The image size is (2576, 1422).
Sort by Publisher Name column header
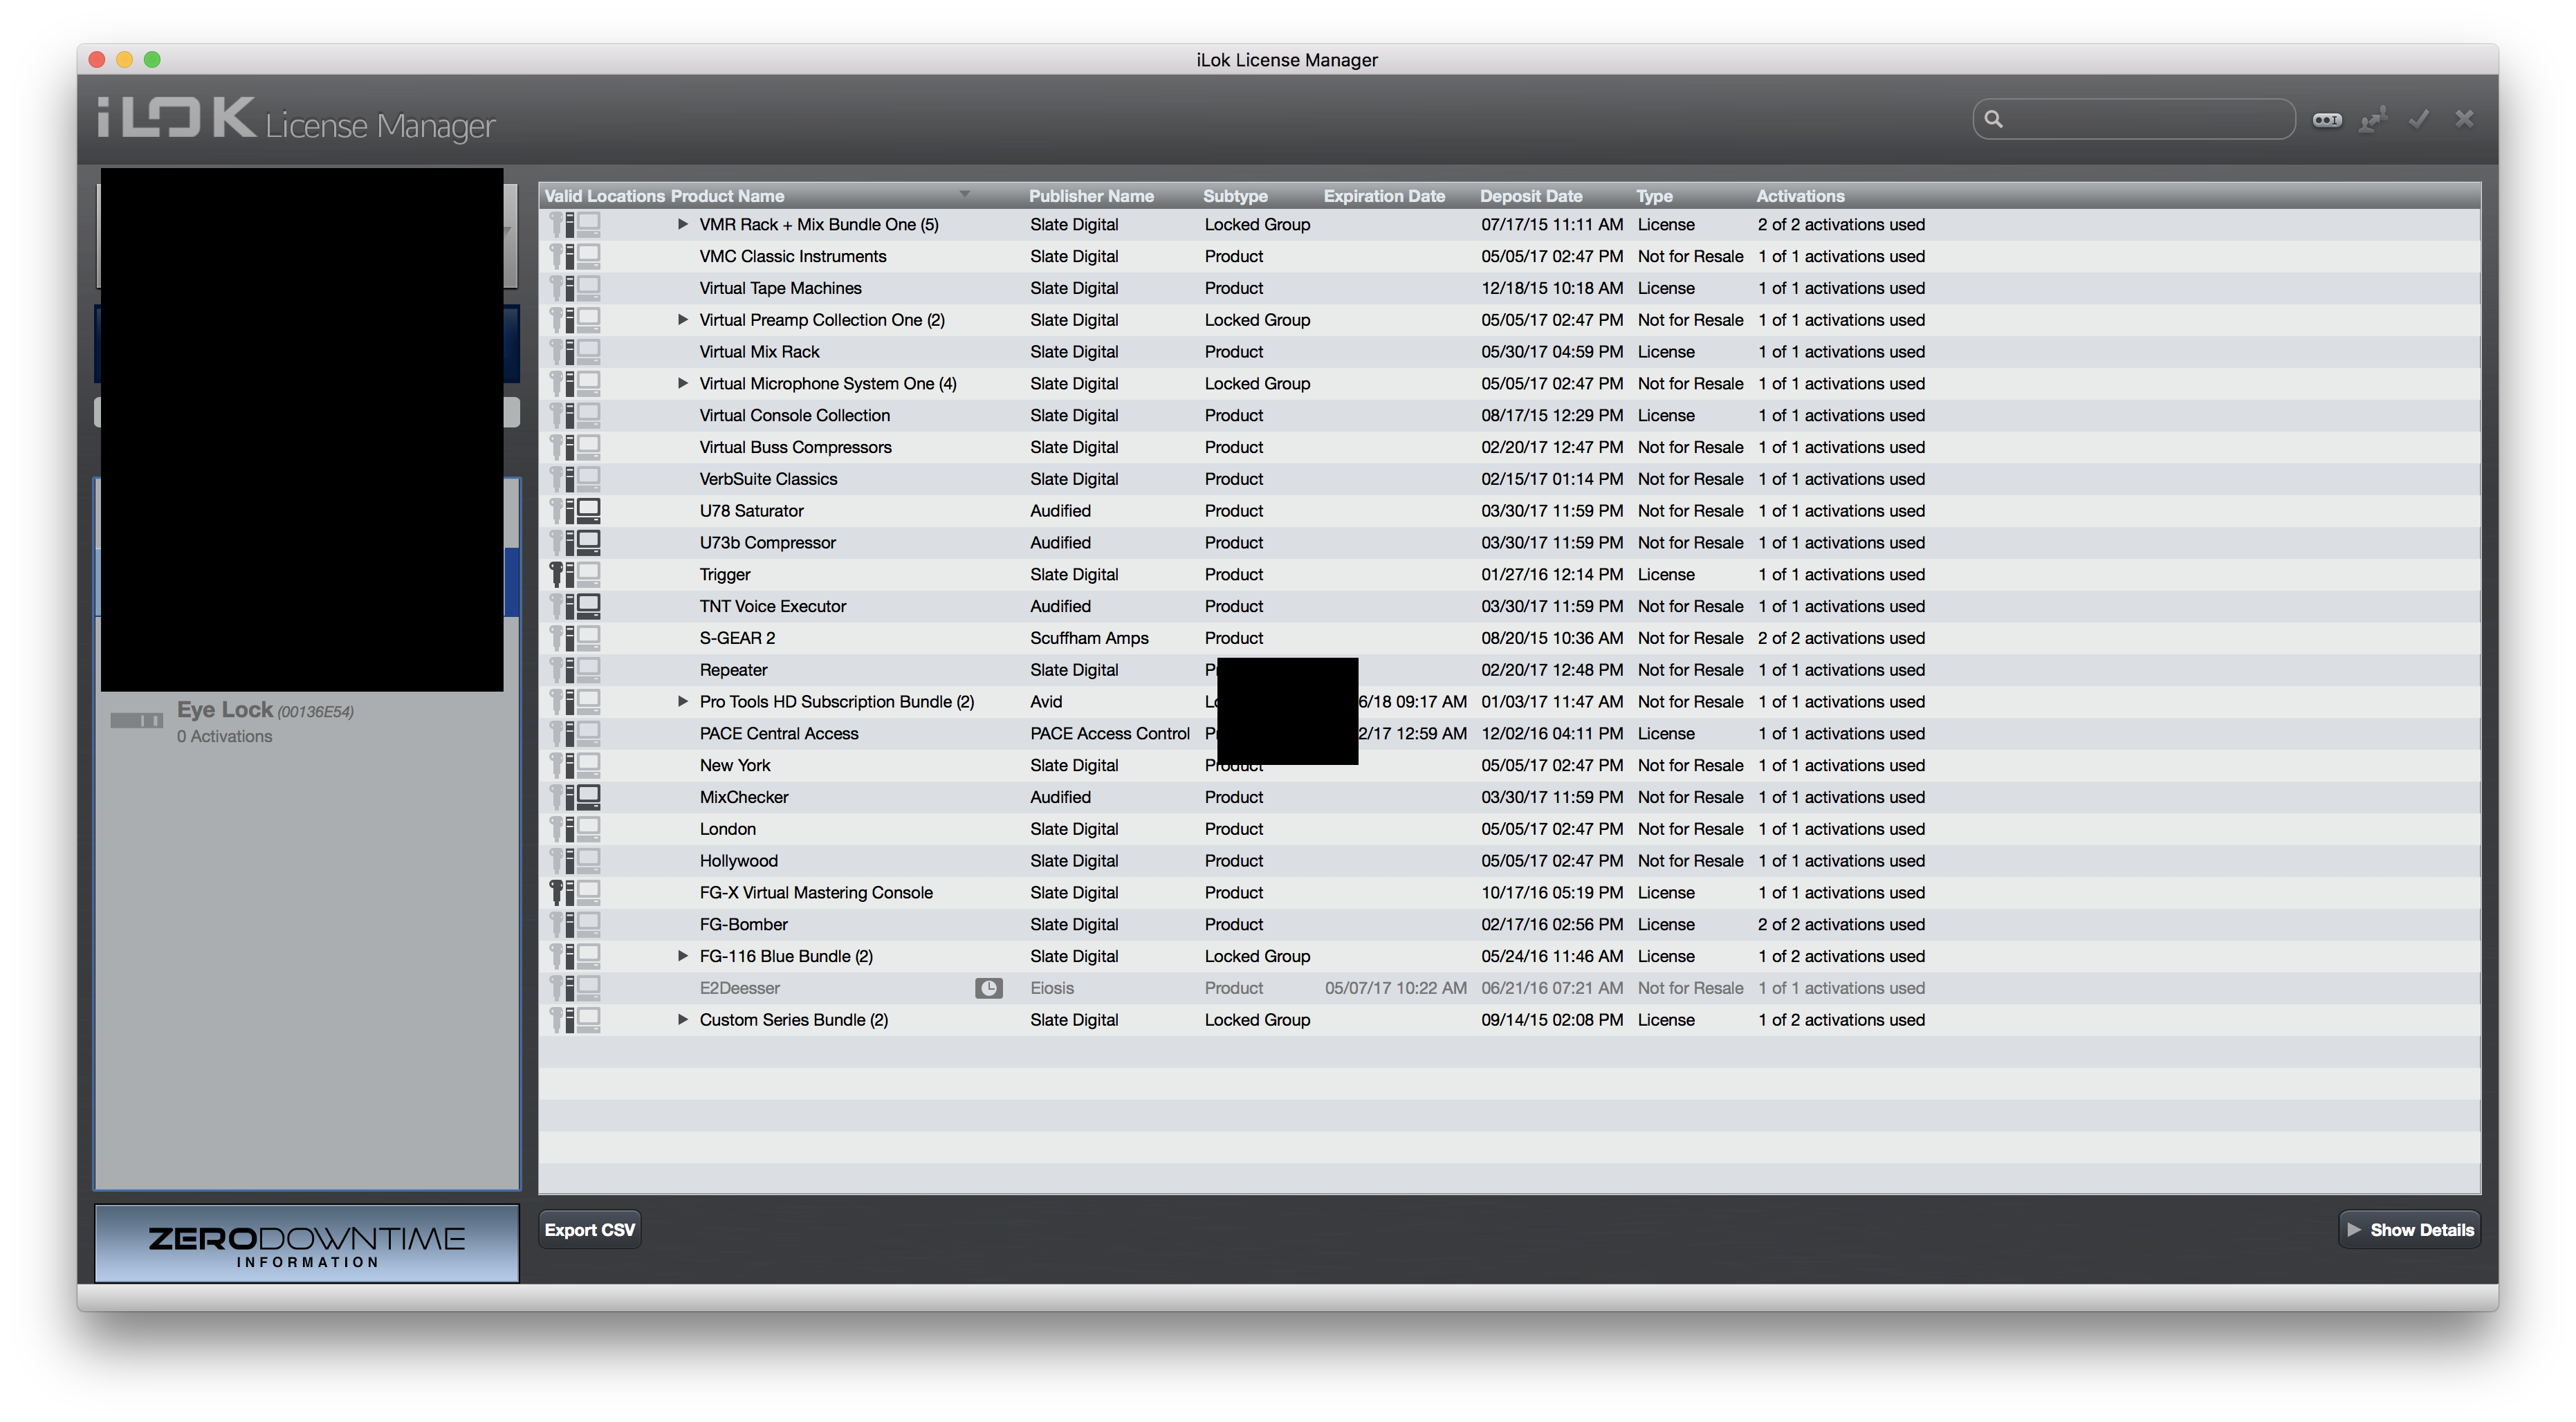(1091, 196)
